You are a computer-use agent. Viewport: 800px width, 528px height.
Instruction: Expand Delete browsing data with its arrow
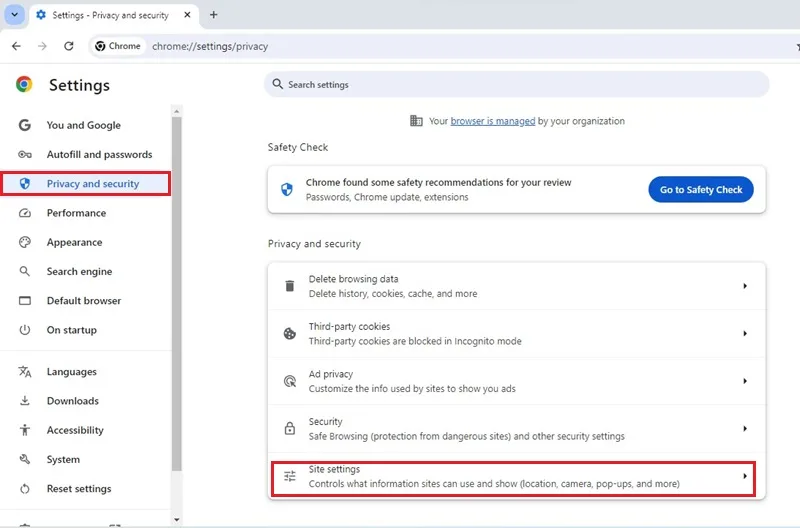745,286
